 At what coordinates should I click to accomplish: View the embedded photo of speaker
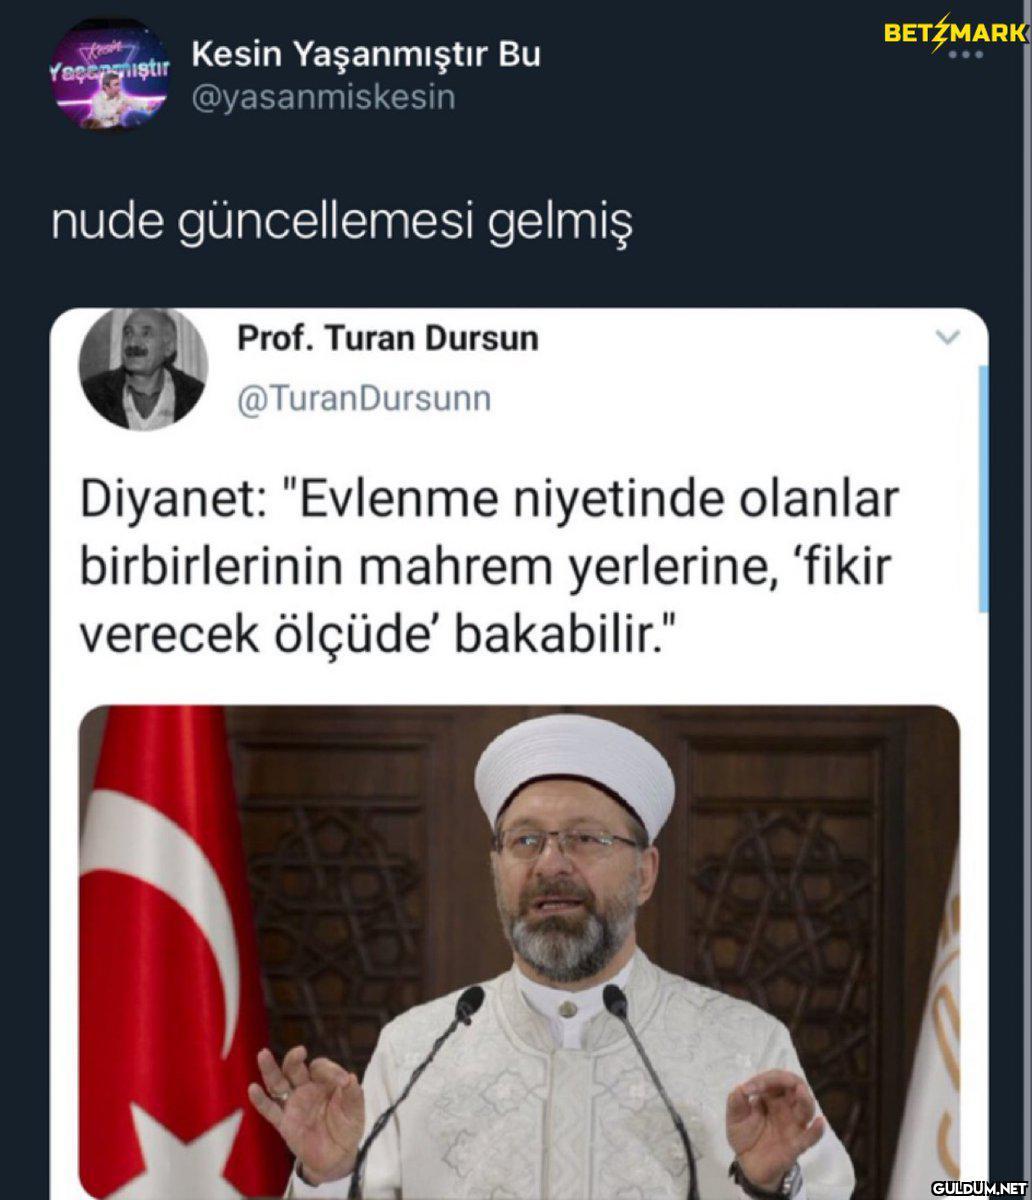tap(519, 952)
